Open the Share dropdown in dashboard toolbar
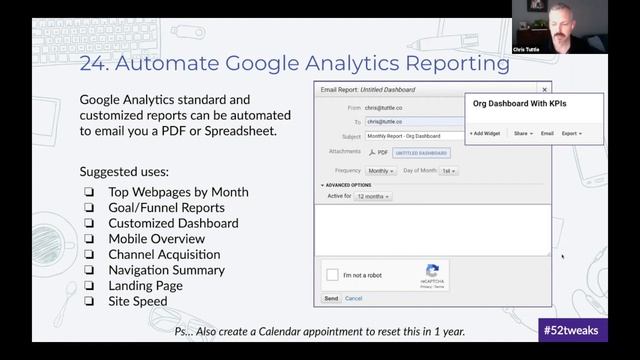The height and width of the screenshot is (360, 640). click(x=523, y=133)
